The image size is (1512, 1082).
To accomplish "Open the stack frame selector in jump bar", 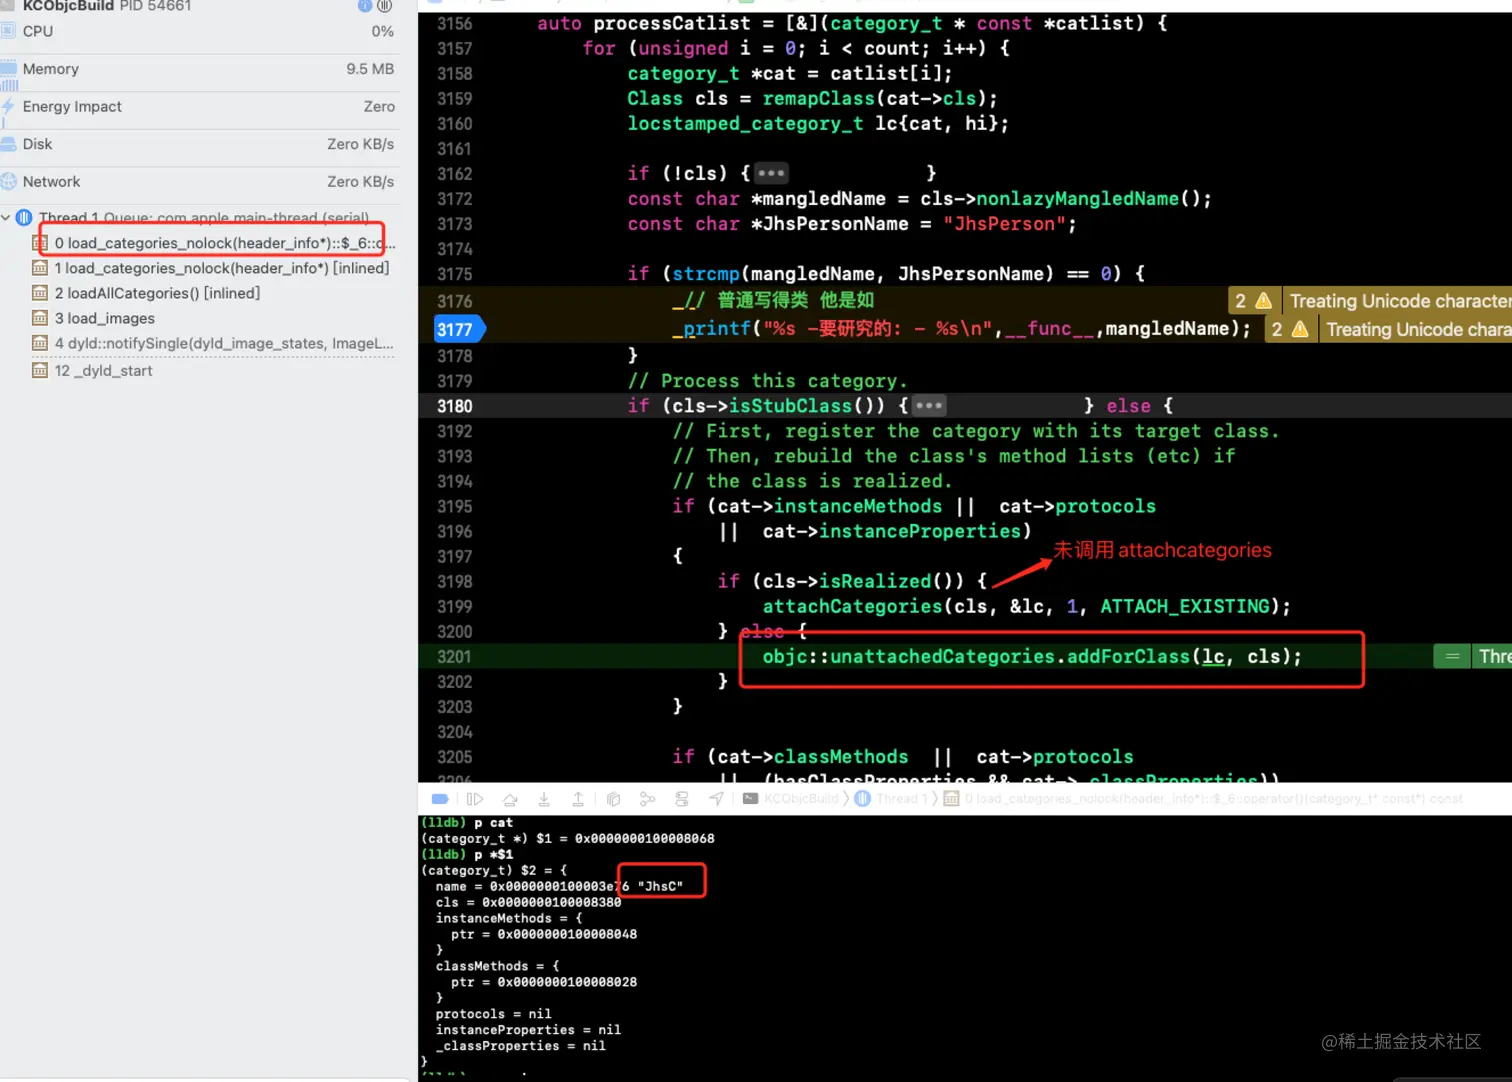I will (1203, 799).
